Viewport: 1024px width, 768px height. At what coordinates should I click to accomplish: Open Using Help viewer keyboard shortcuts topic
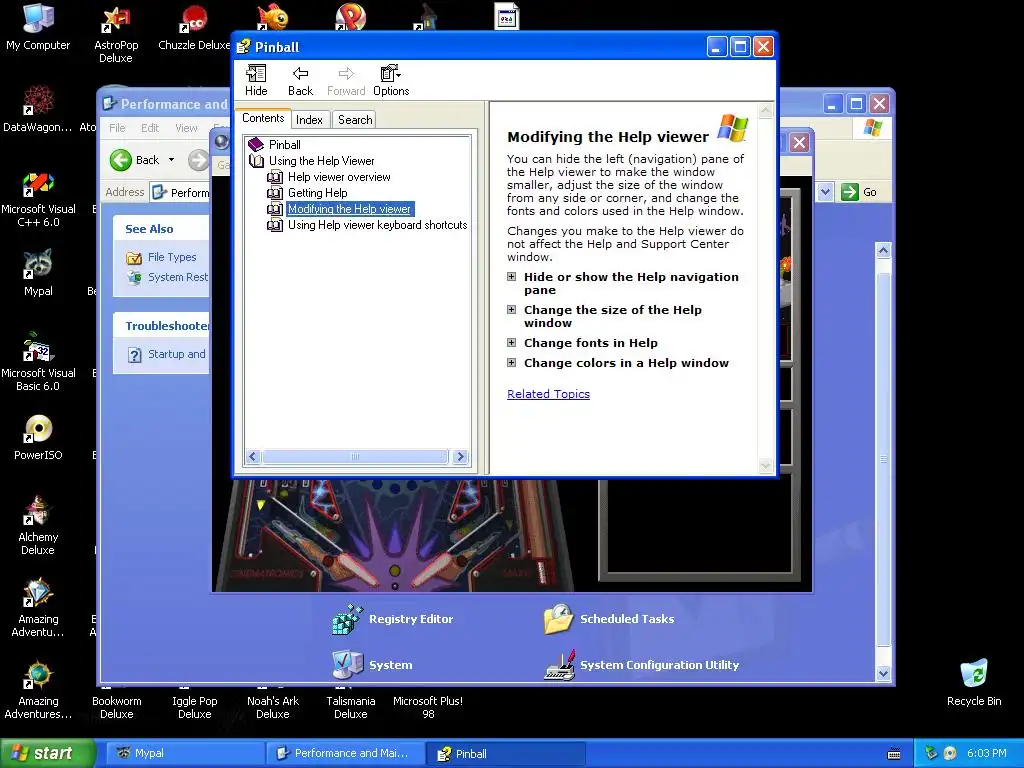point(377,225)
